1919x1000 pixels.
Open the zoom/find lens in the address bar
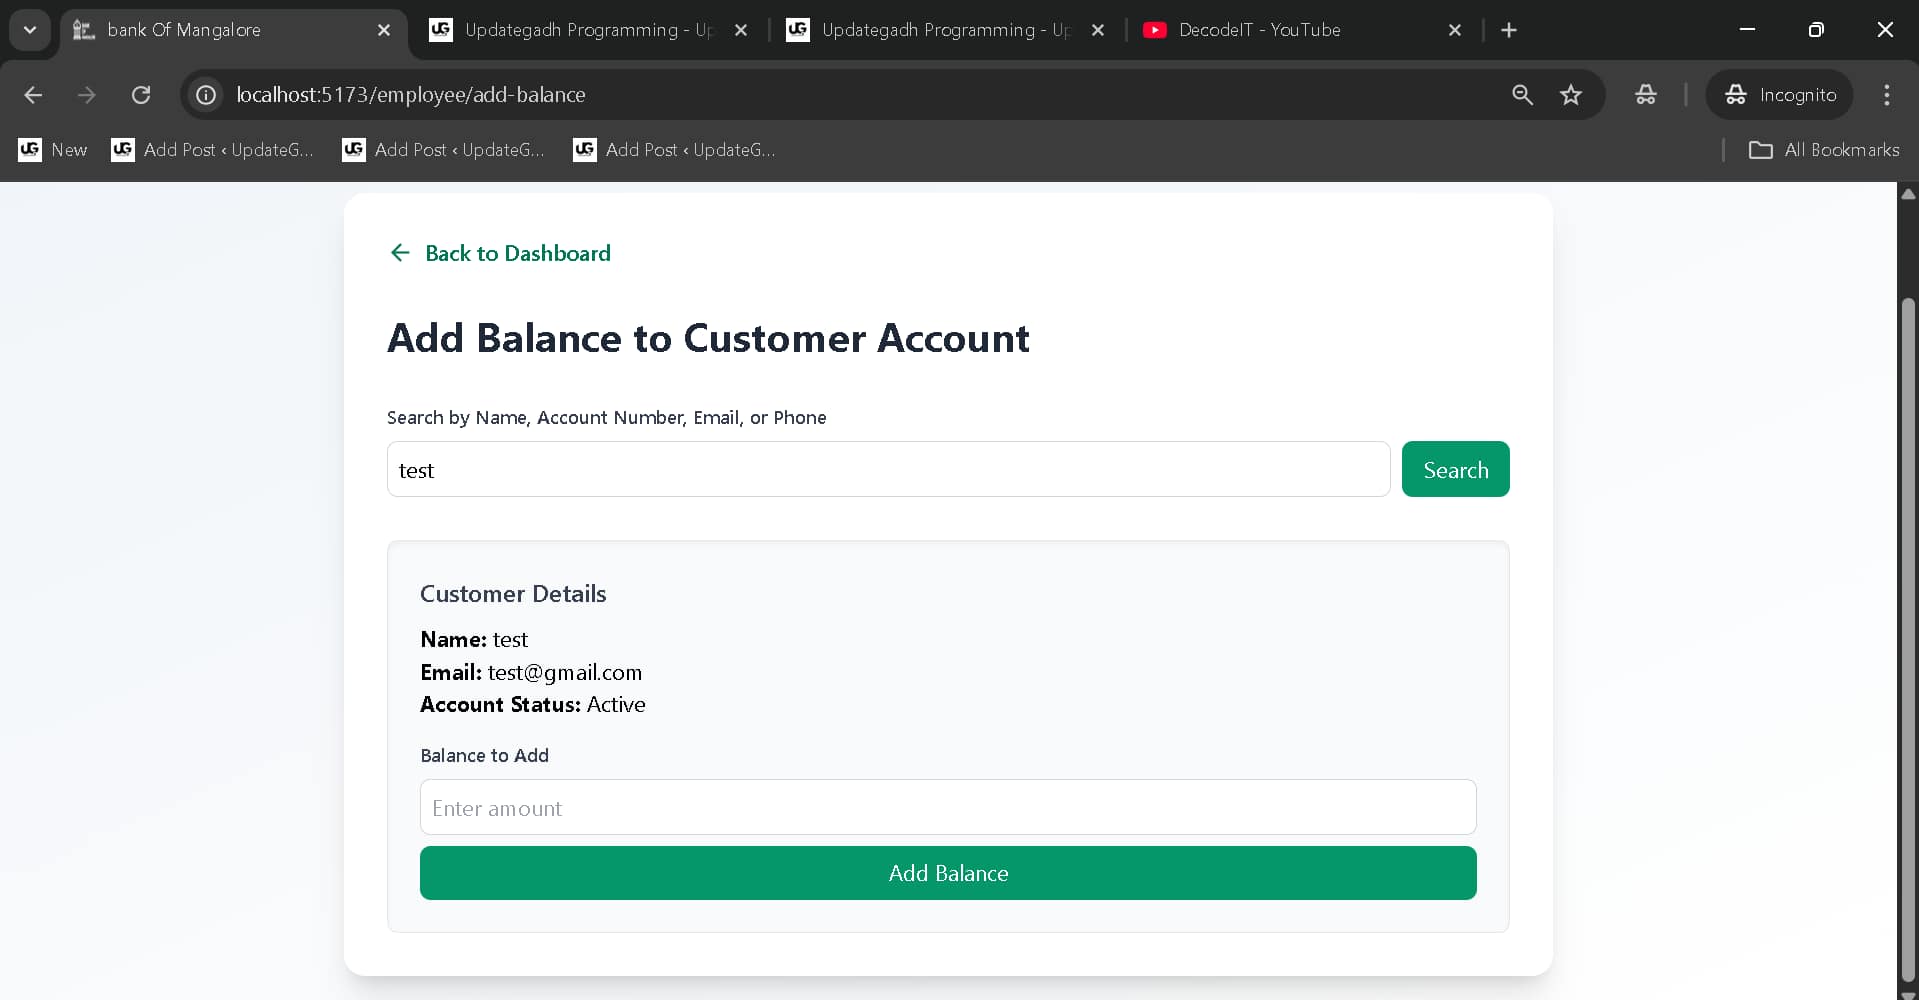1522,95
